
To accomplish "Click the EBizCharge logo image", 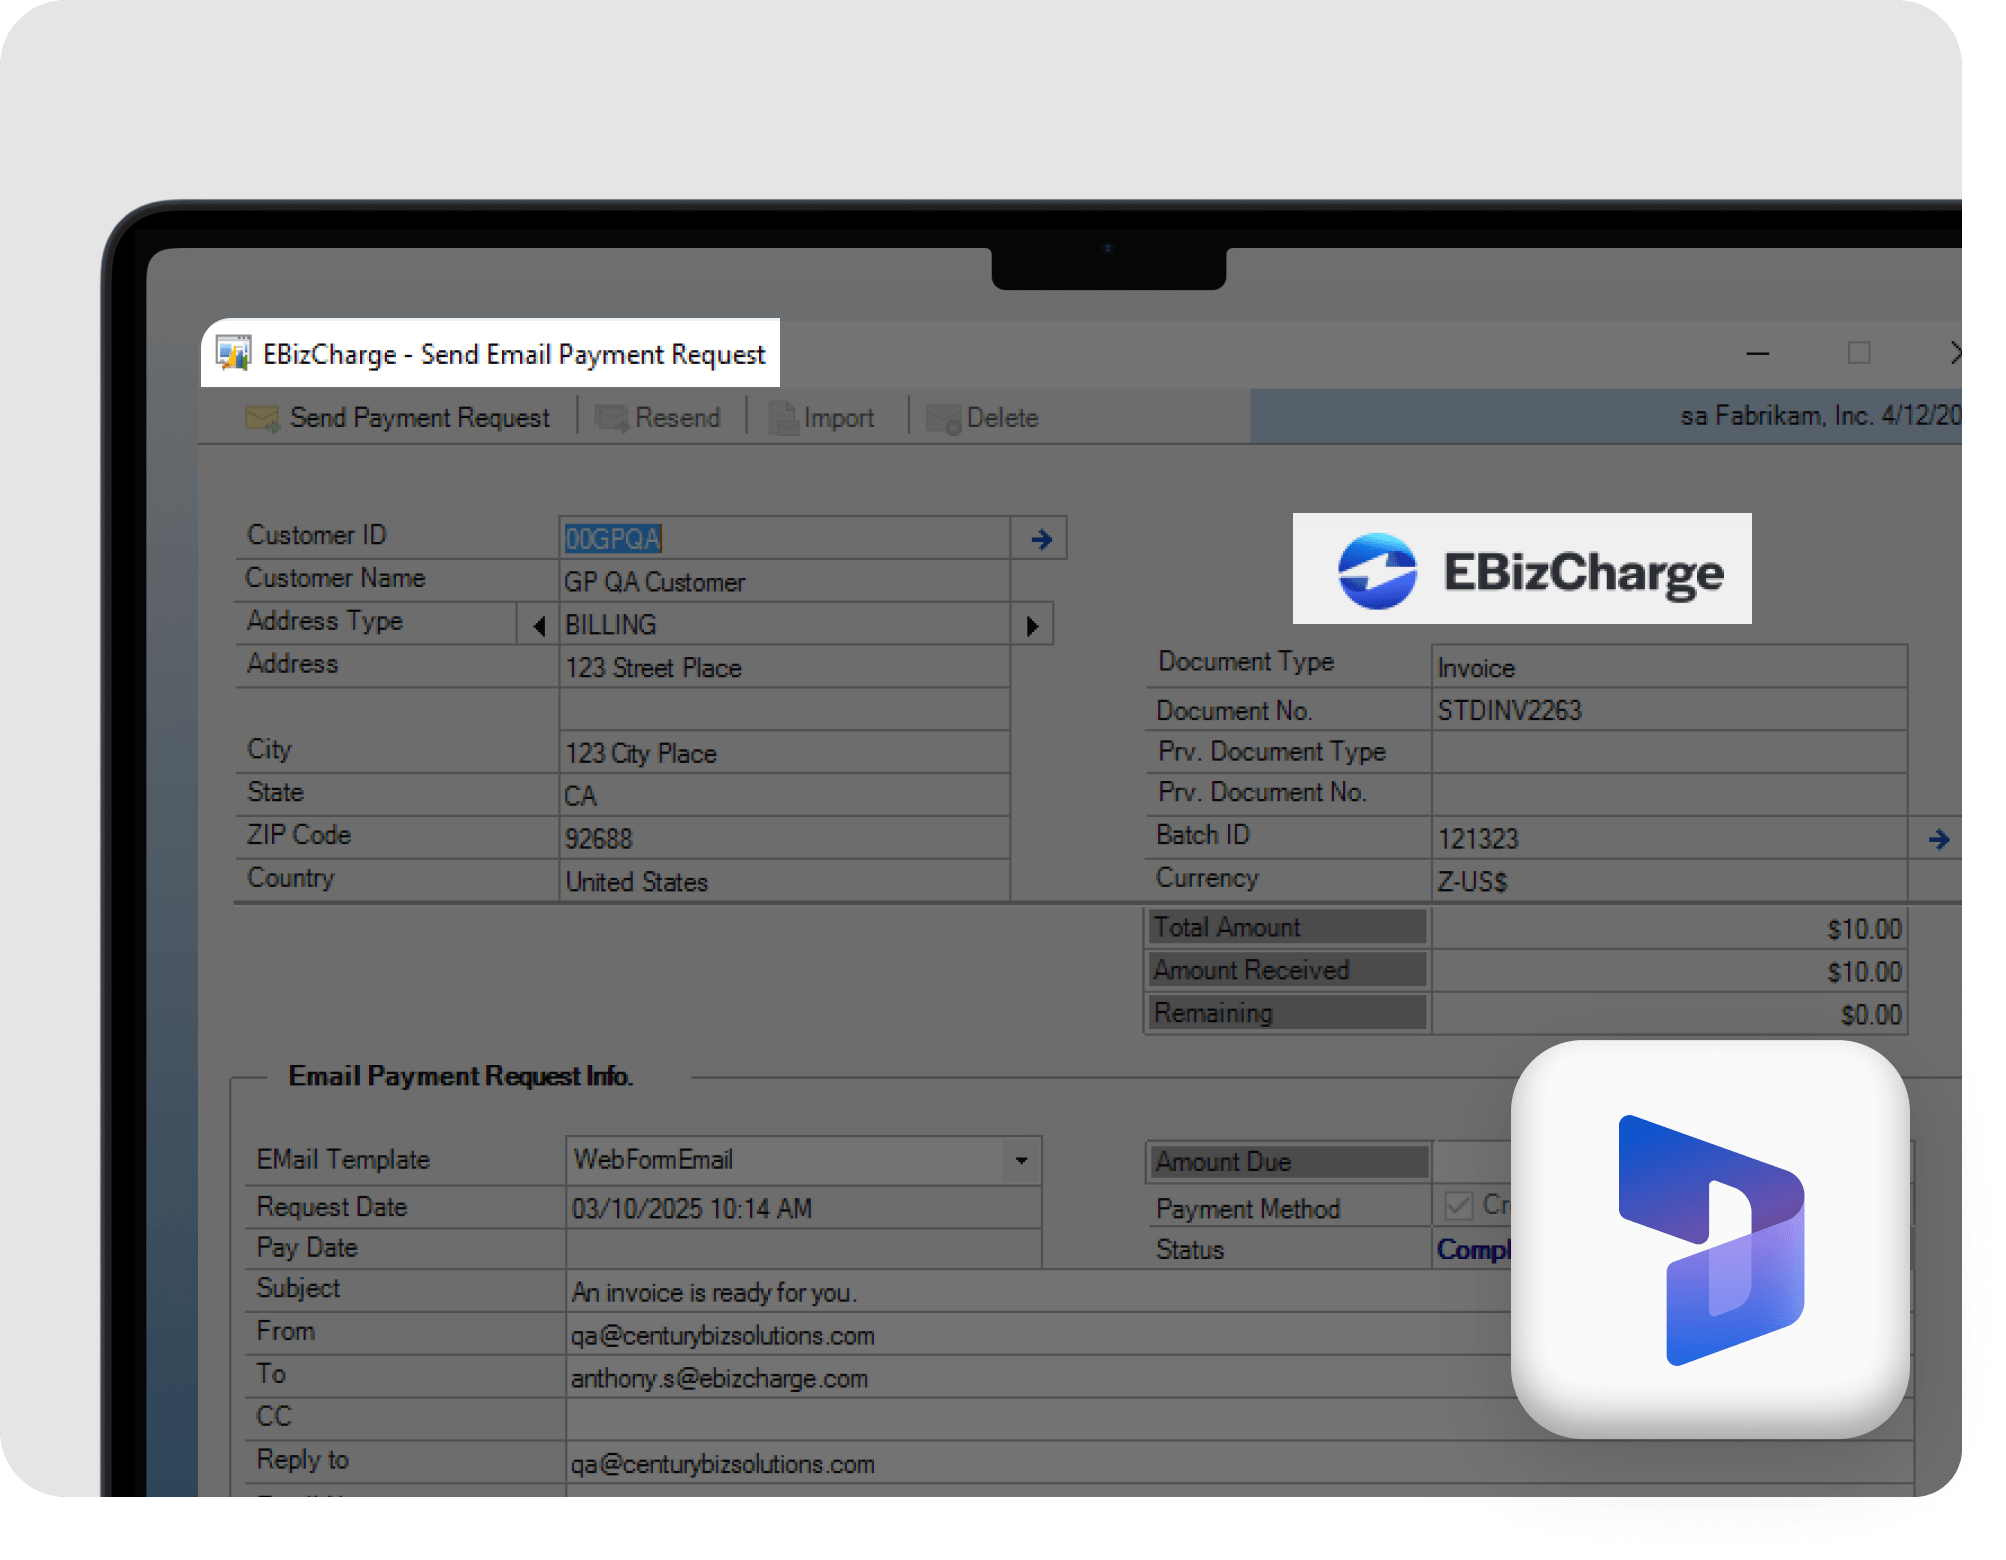I will click(1521, 570).
